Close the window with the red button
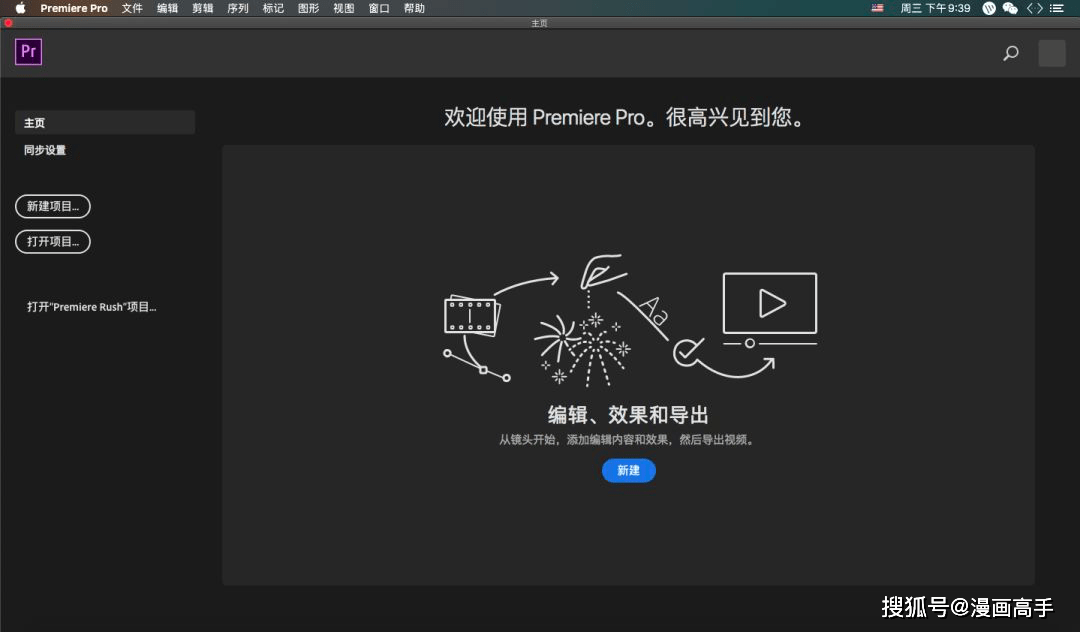Viewport: 1080px width, 632px height. (8, 23)
